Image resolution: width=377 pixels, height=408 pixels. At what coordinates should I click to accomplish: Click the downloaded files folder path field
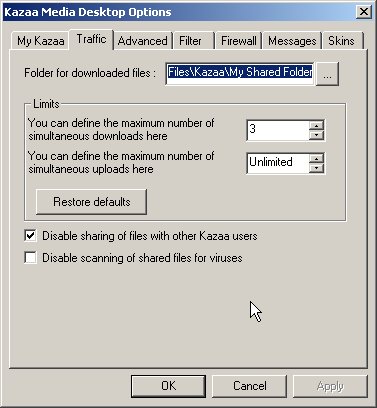tap(240, 73)
